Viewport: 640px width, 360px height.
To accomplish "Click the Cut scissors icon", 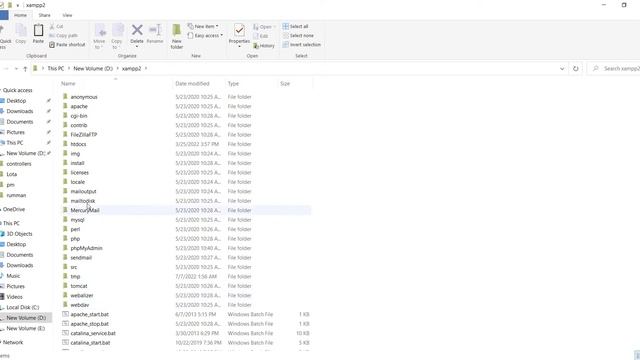I will click(x=52, y=27).
